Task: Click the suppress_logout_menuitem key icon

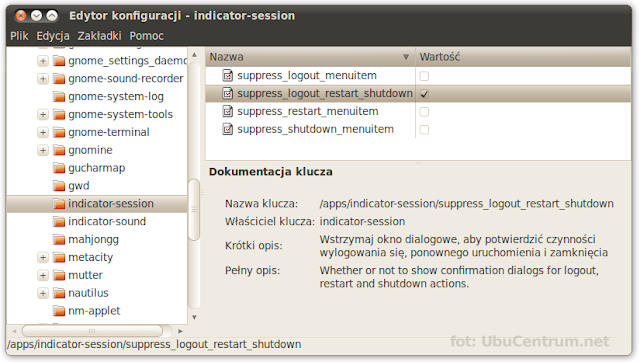Action: 227,76
